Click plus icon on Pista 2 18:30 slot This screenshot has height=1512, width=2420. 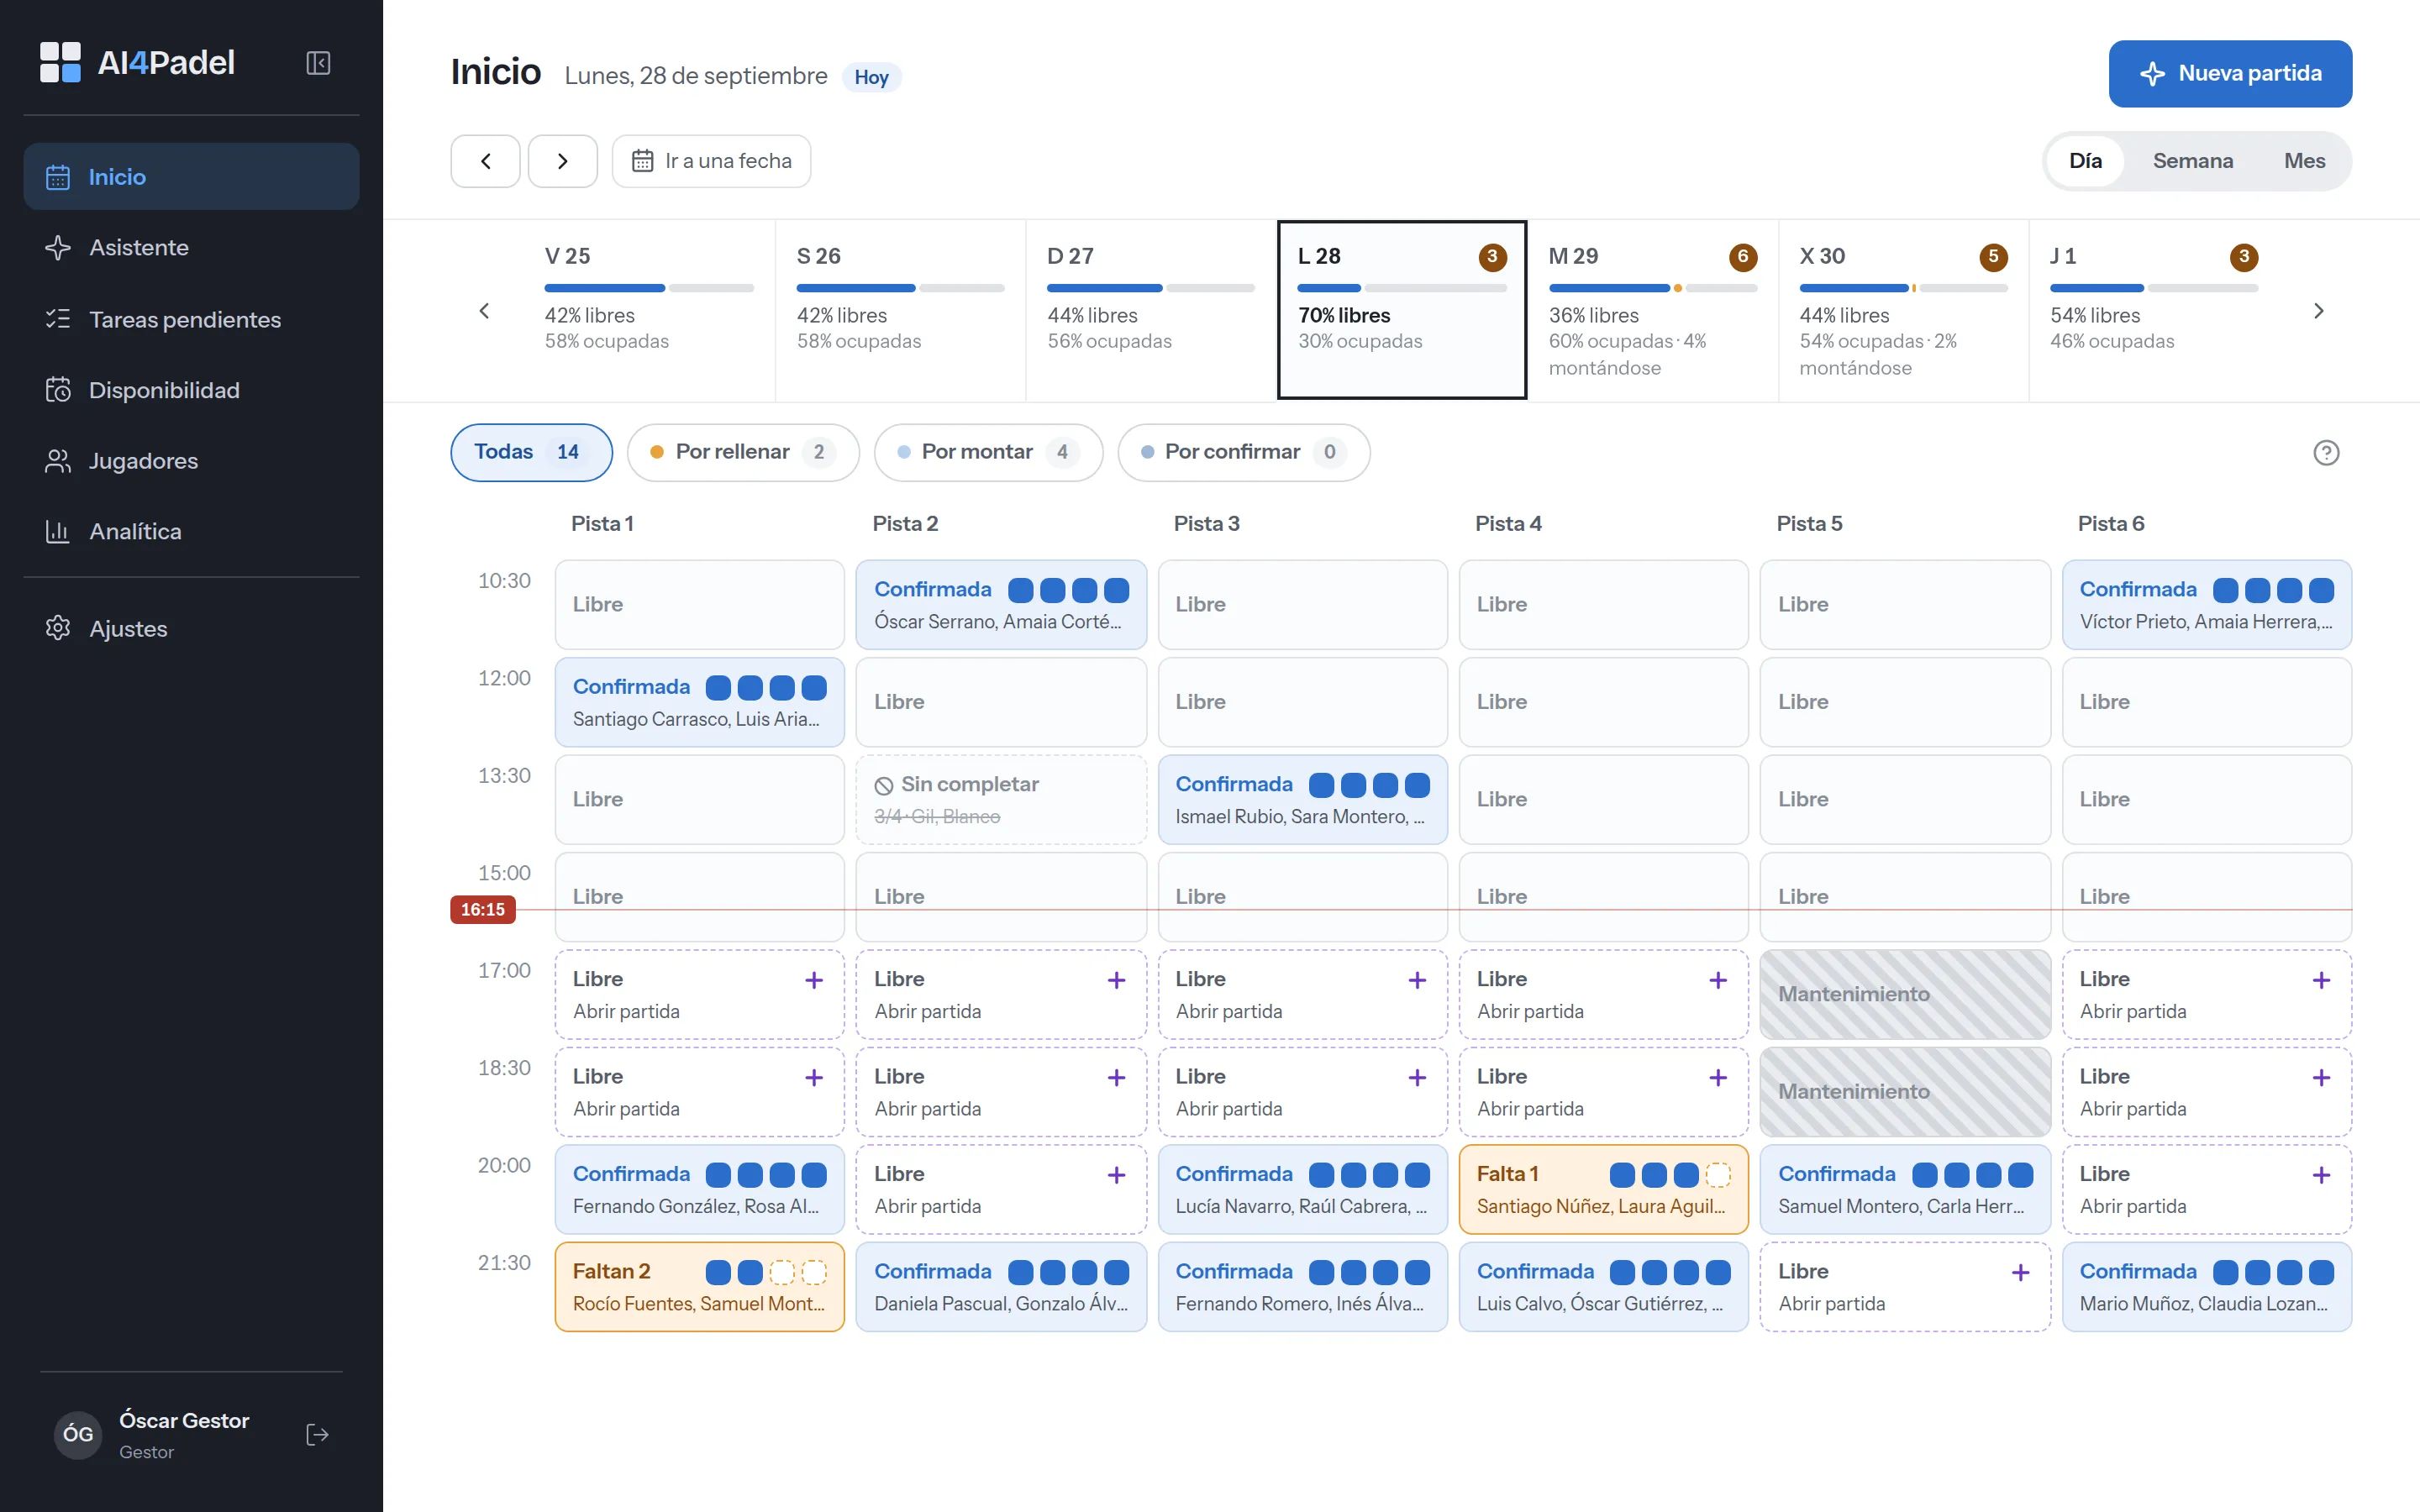[x=1116, y=1078]
